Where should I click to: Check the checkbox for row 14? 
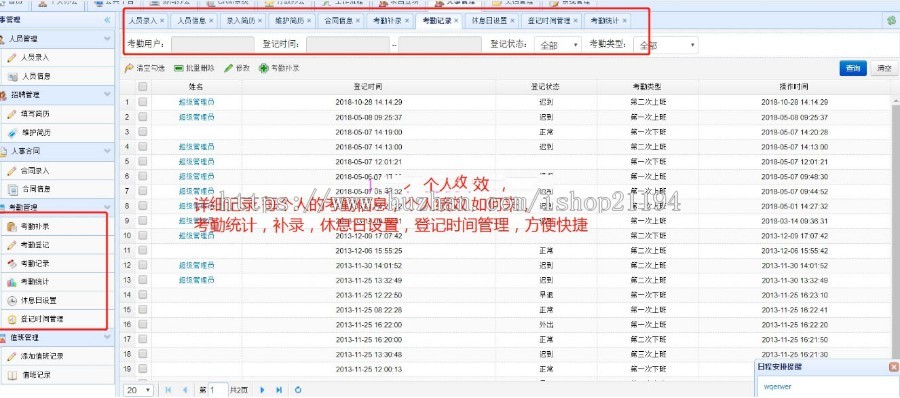(143, 295)
